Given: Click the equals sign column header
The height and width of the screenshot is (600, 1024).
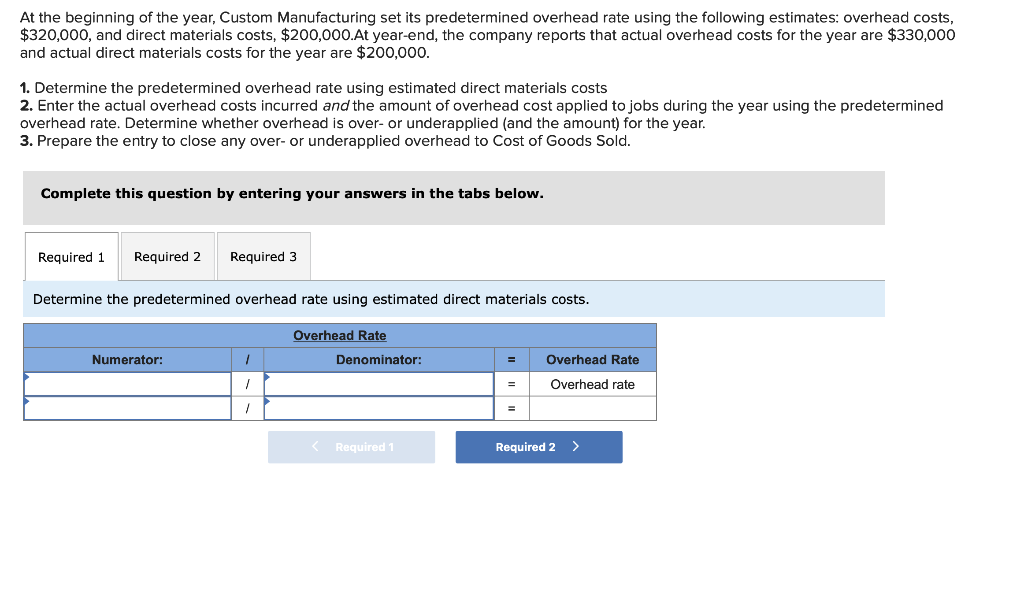Looking at the screenshot, I should [510, 359].
